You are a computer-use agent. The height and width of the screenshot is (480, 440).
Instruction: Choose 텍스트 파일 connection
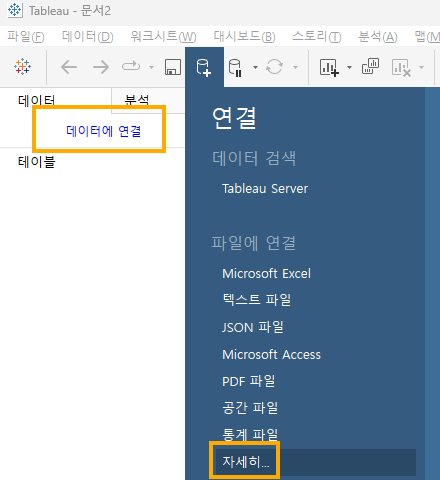[257, 300]
